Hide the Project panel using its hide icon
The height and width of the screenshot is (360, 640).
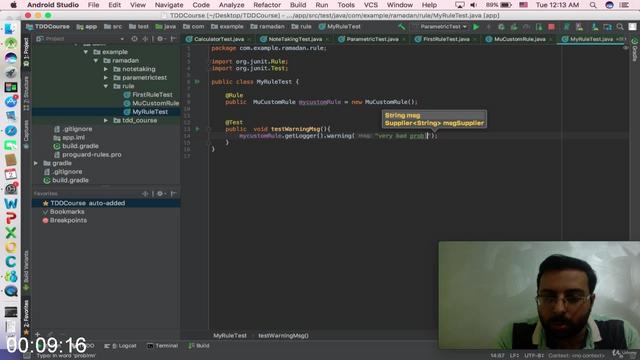coord(174,39)
